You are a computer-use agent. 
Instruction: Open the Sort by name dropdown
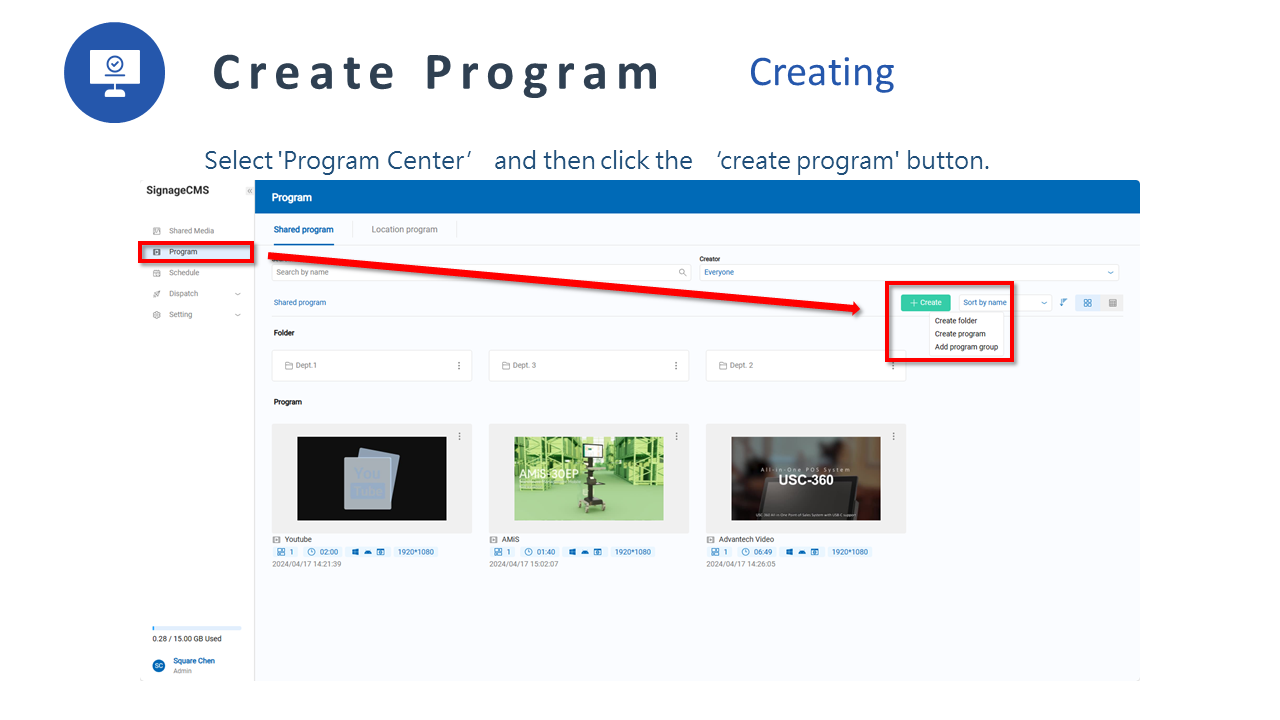pyautogui.click(x=1004, y=303)
